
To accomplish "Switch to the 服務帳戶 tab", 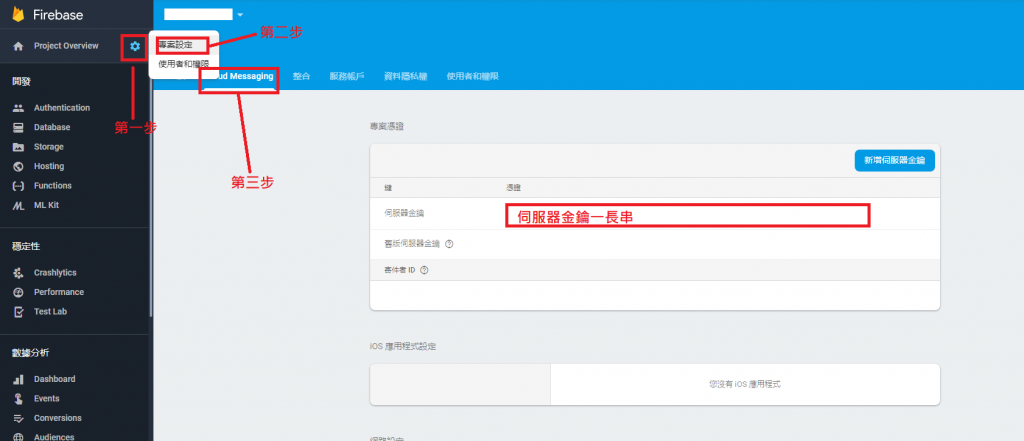I will coord(347,76).
